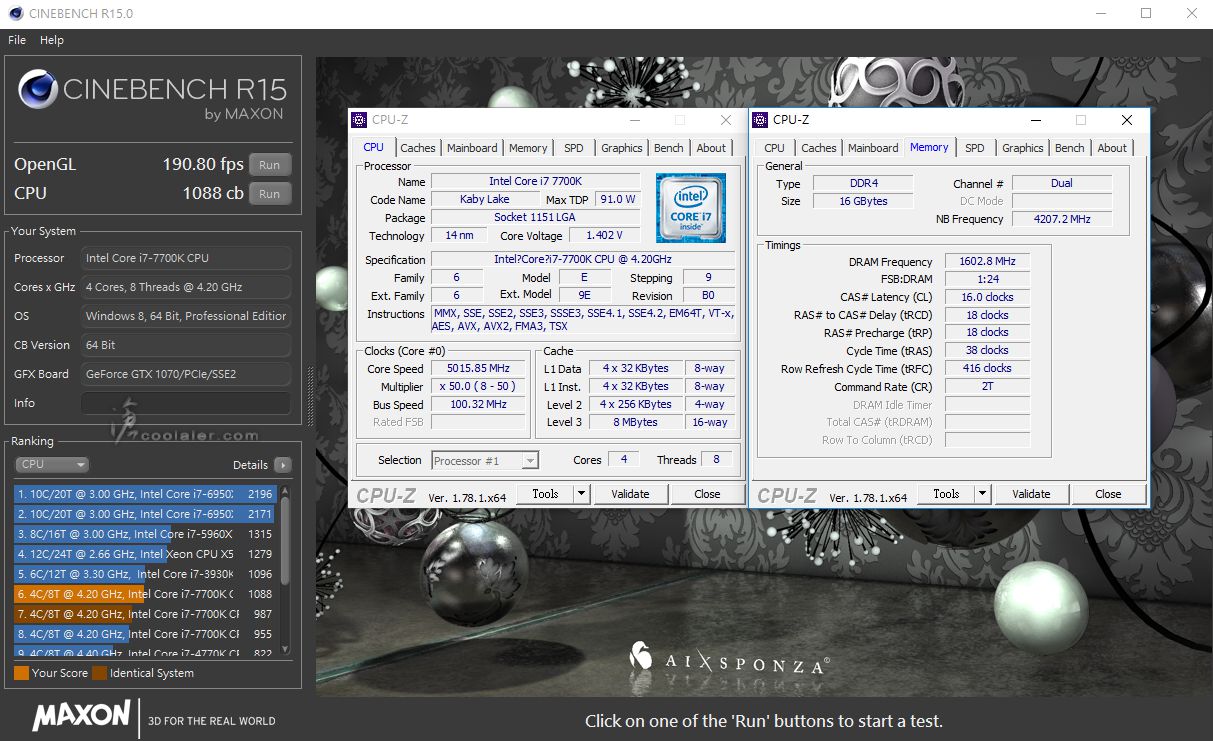Switch to Mainboard tab in right CPU-Z window

(873, 148)
